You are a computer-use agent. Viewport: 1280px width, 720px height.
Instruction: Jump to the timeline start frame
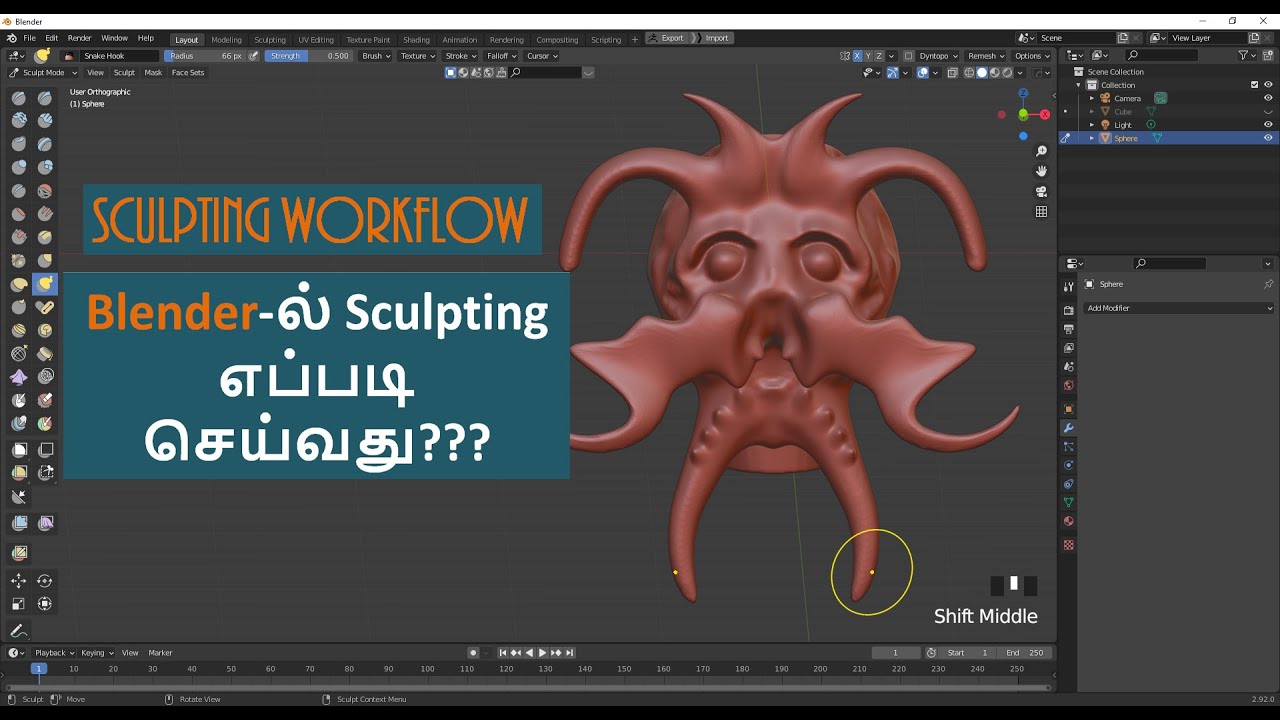pos(503,653)
